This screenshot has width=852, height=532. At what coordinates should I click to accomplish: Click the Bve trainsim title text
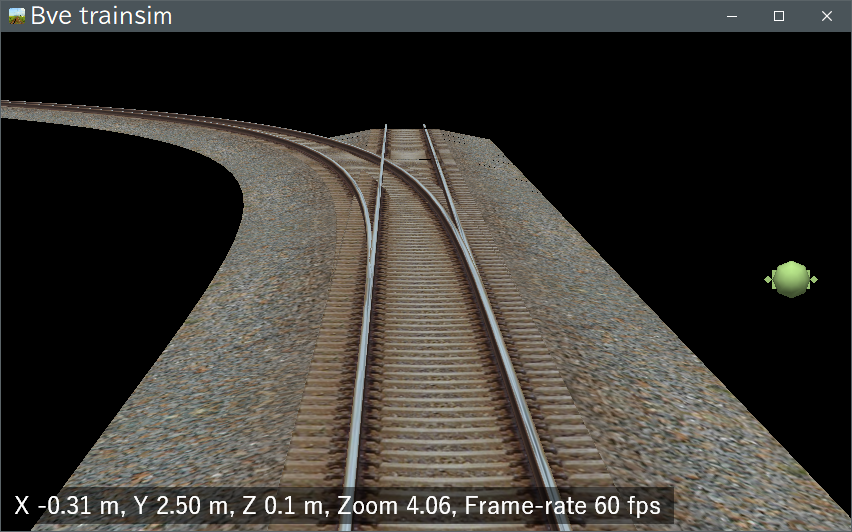click(101, 16)
